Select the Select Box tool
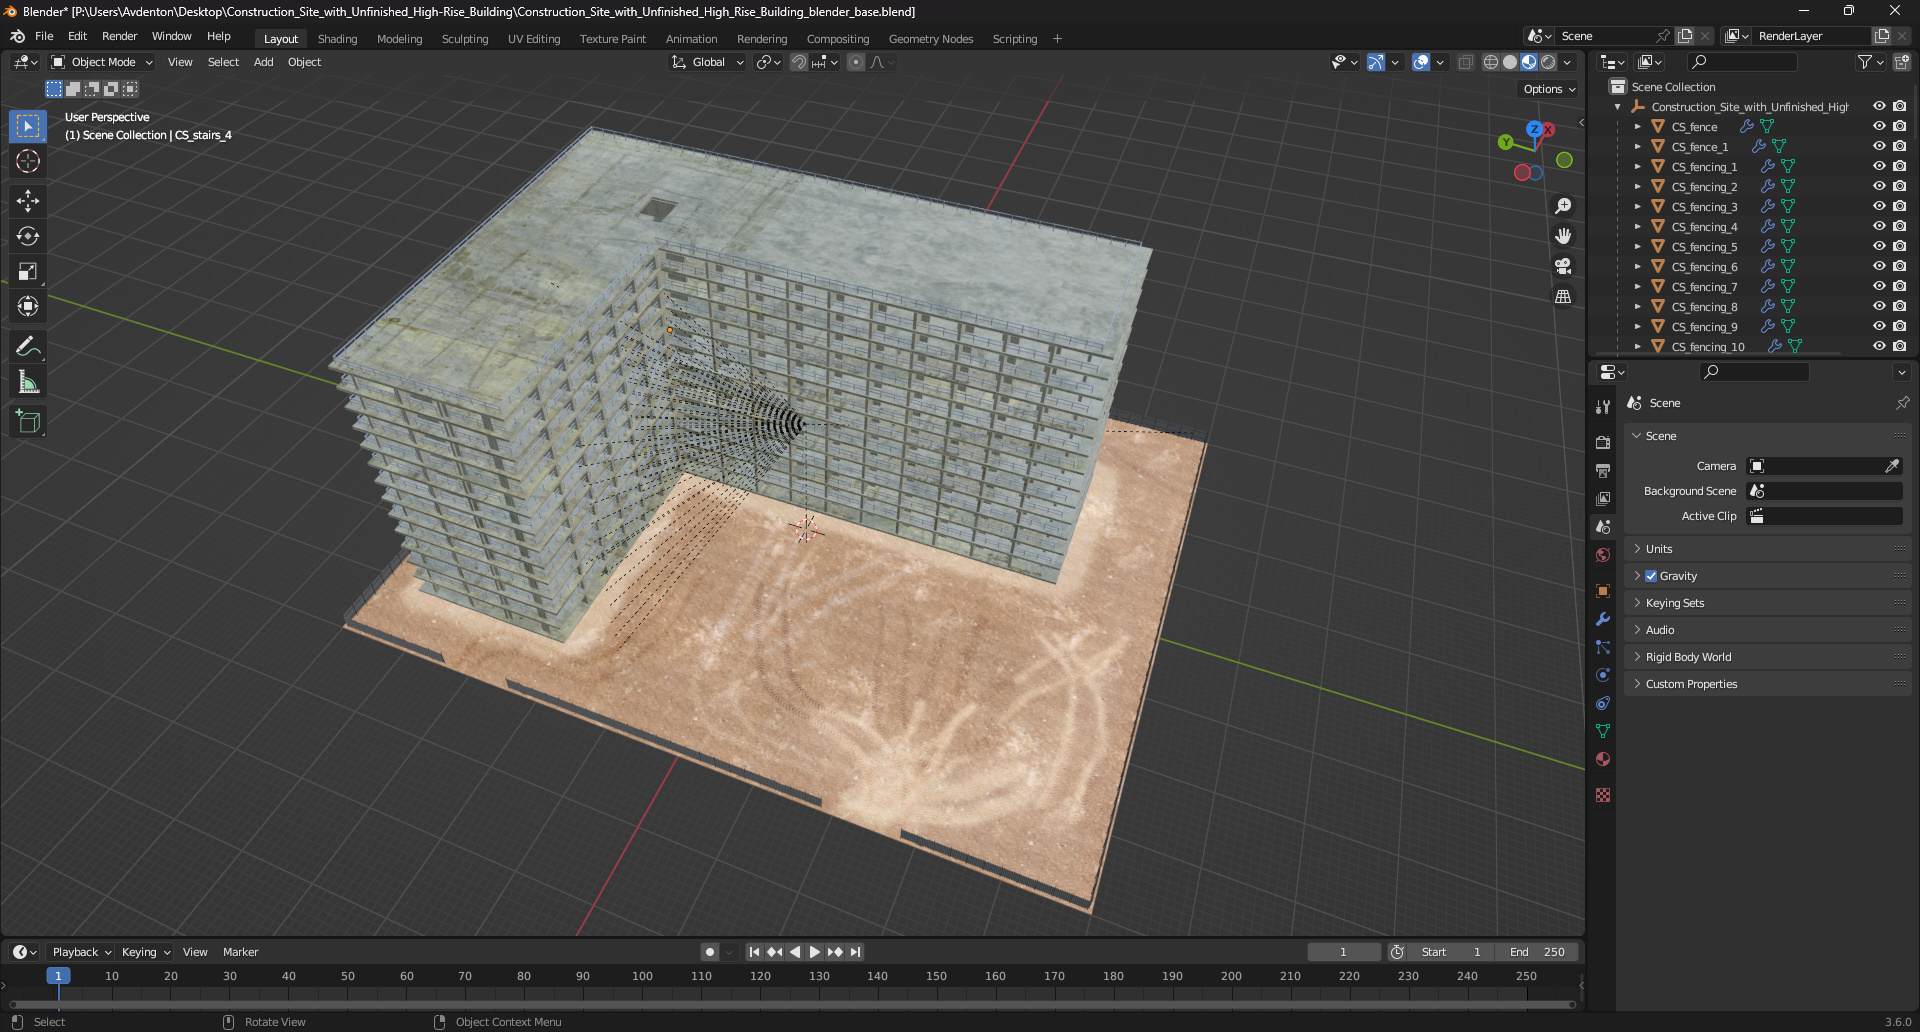1920x1032 pixels. [x=28, y=126]
